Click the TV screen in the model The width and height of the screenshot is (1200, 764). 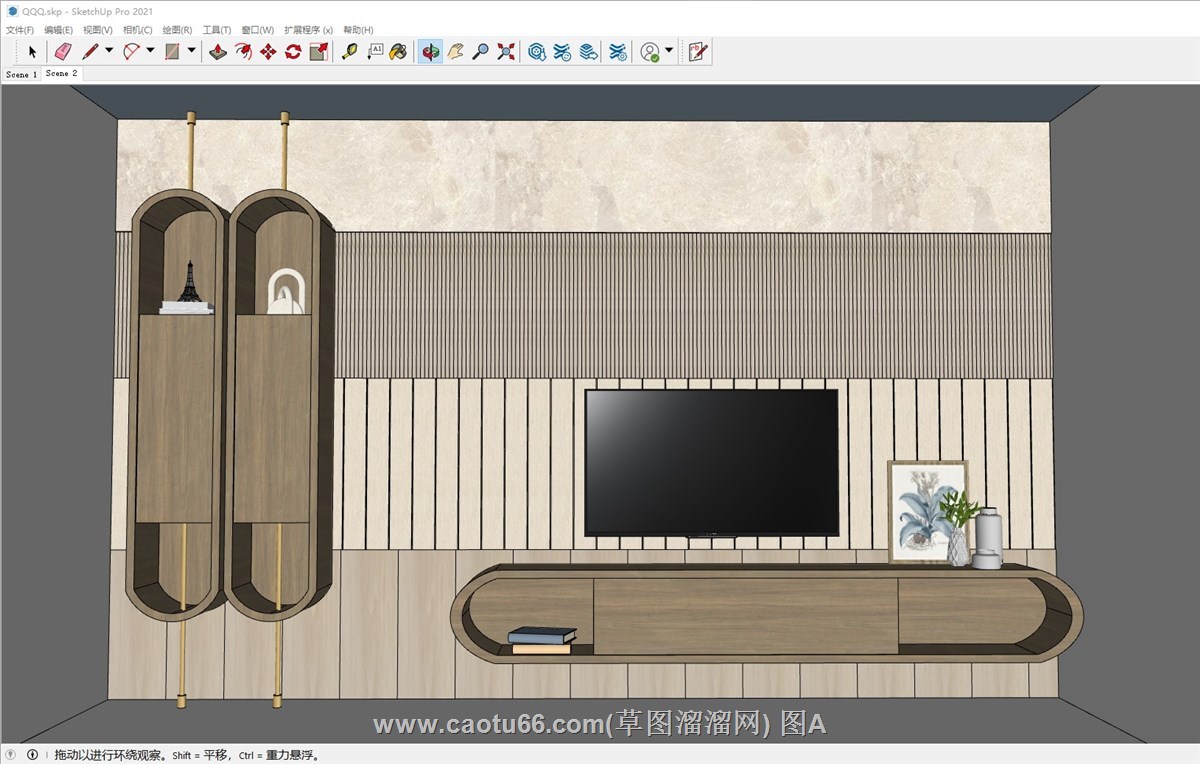pos(711,461)
